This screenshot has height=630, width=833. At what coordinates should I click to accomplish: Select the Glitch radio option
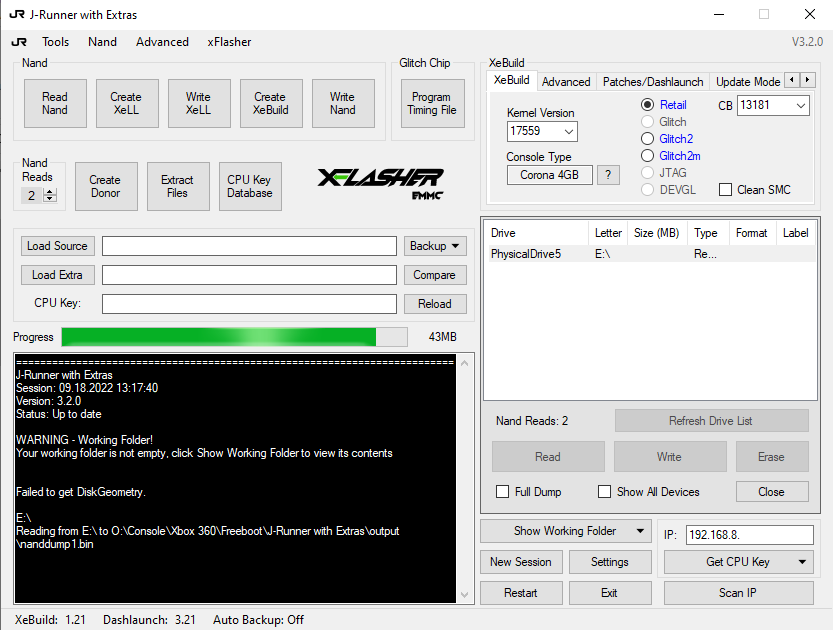(x=647, y=122)
